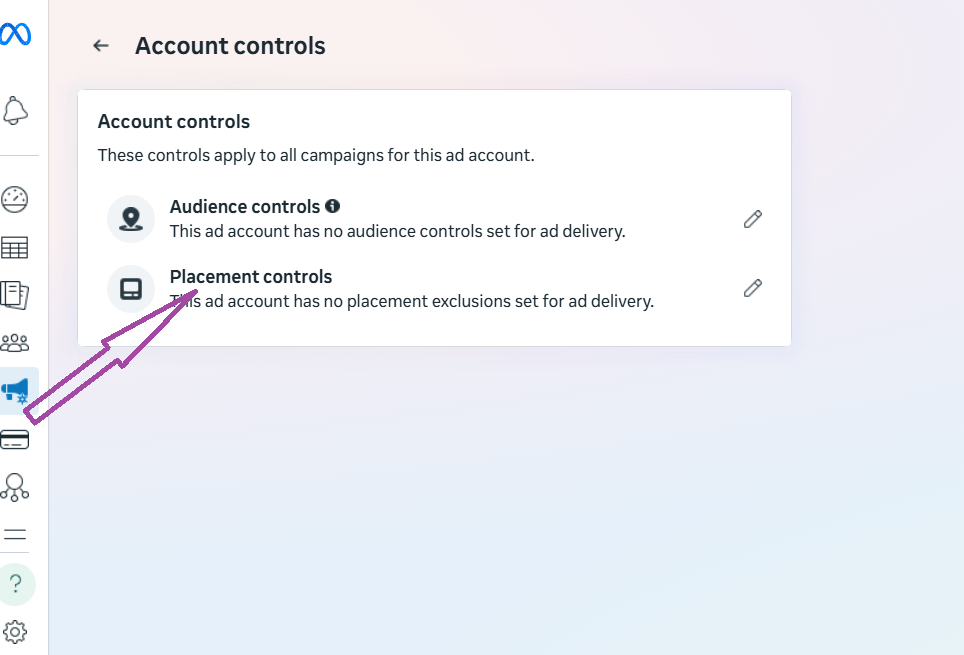Select the Account overview speedometer icon
This screenshot has width=964, height=655.
click(14, 199)
